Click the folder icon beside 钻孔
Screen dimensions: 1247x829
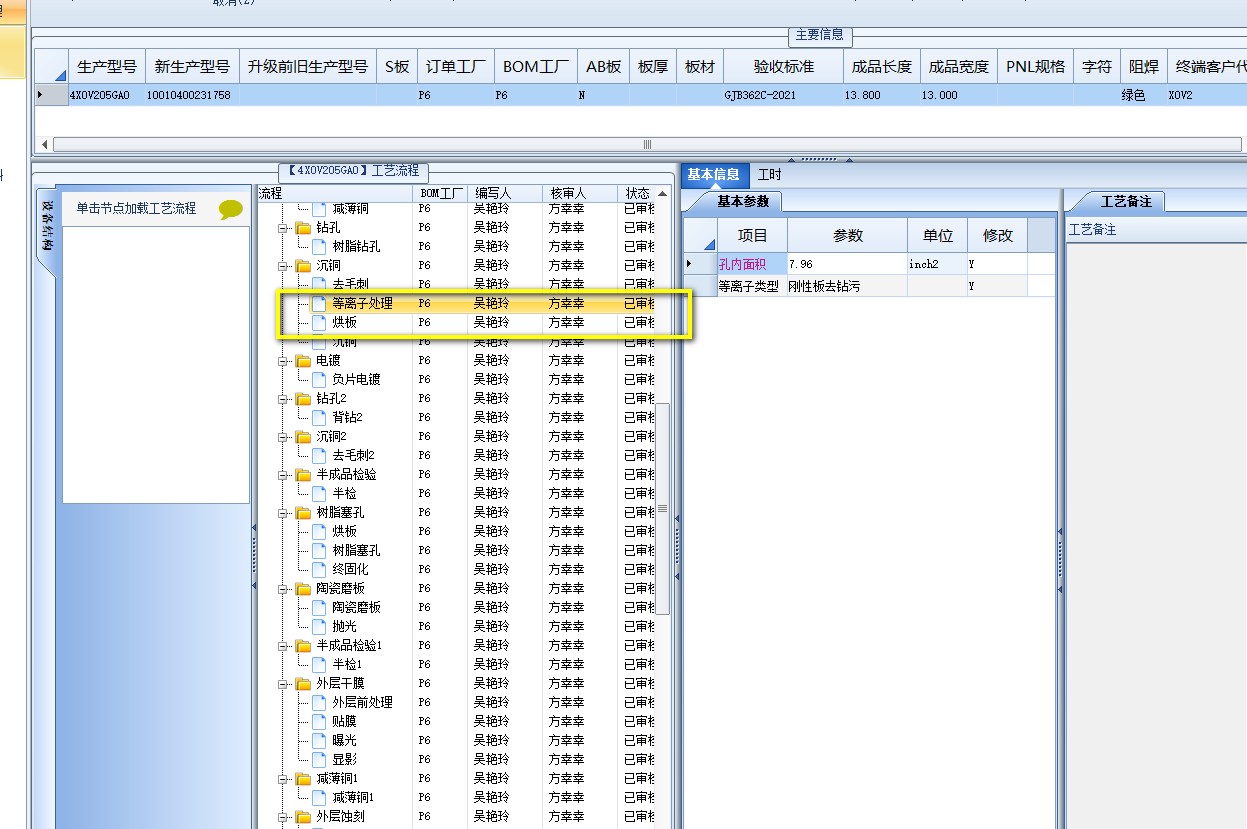coord(304,227)
